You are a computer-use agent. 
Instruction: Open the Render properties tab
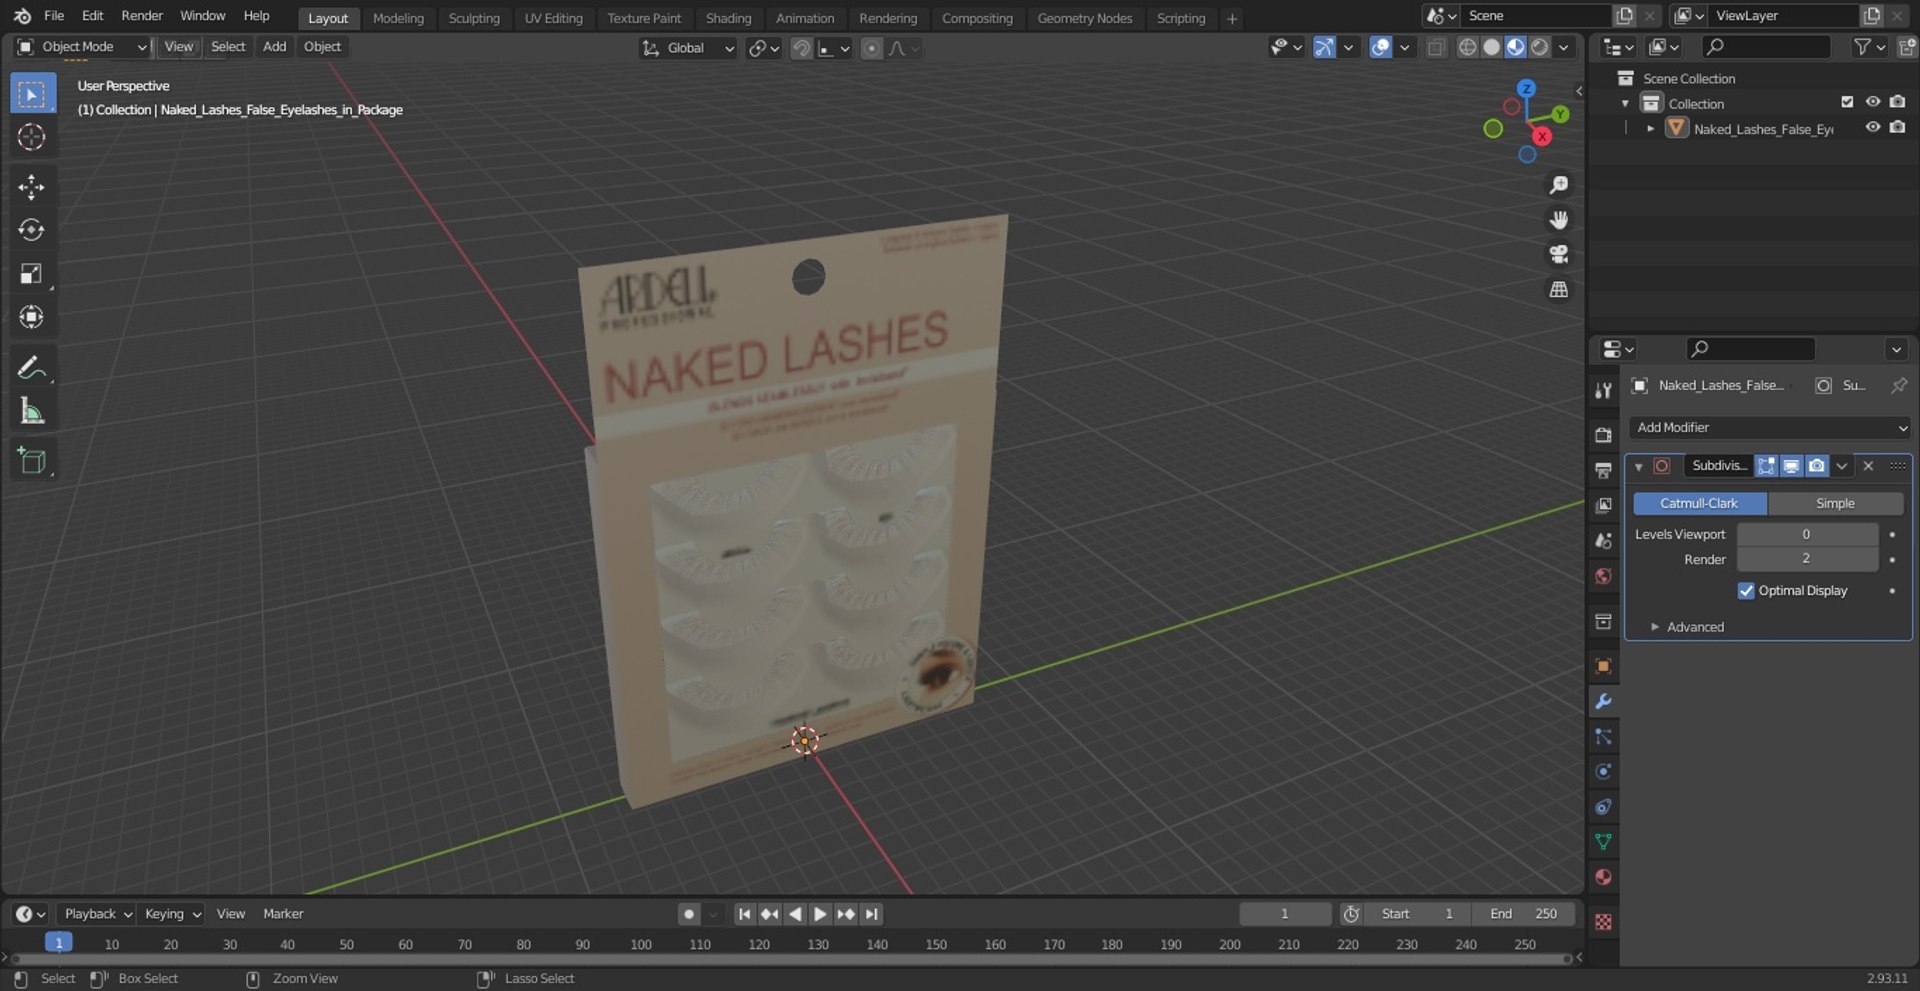pyautogui.click(x=1603, y=435)
